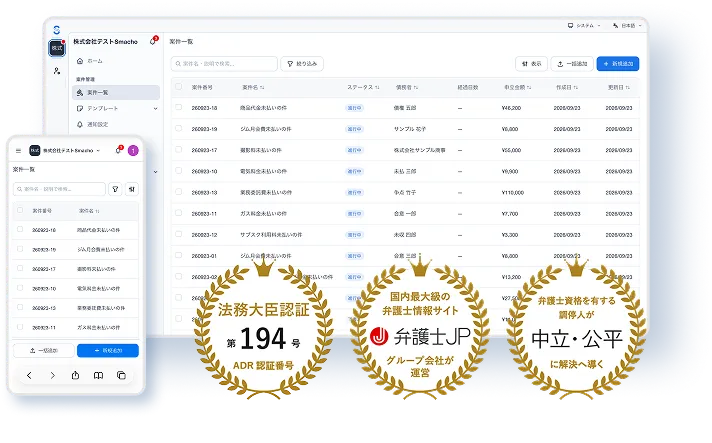Sort by 作成日 column in desktop table
This screenshot has width=712, height=443.
click(x=567, y=87)
